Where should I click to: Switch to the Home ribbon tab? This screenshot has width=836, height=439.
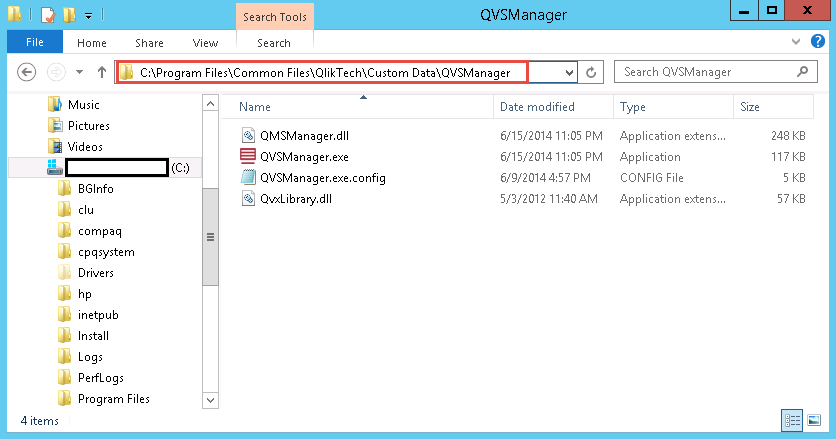pyautogui.click(x=92, y=43)
